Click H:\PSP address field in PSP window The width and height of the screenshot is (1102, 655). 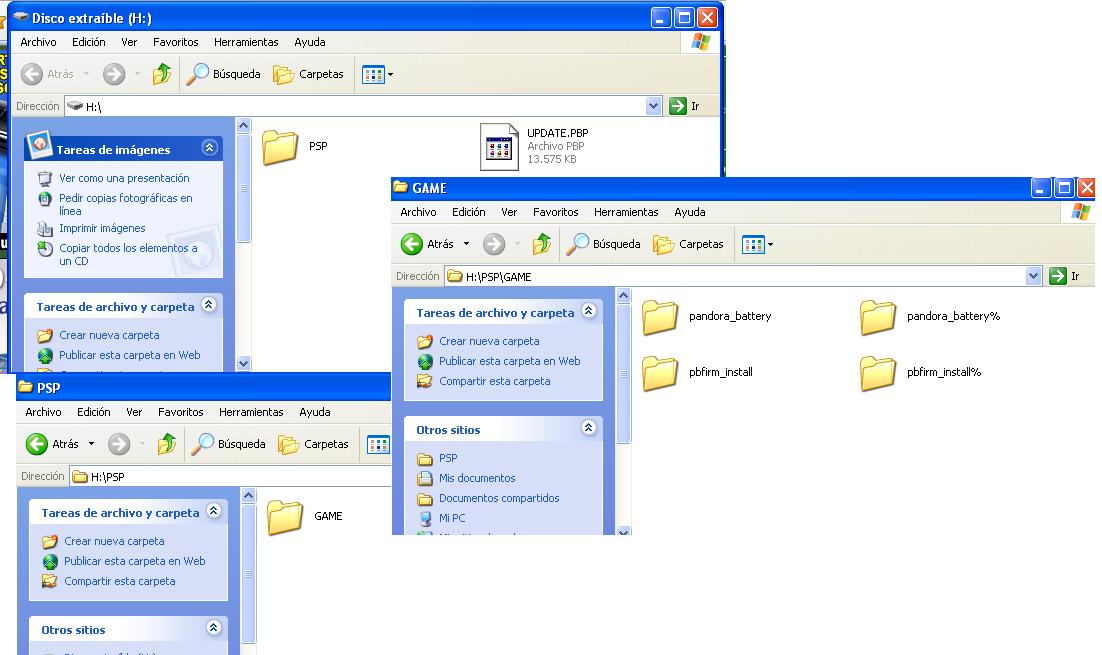[231, 476]
